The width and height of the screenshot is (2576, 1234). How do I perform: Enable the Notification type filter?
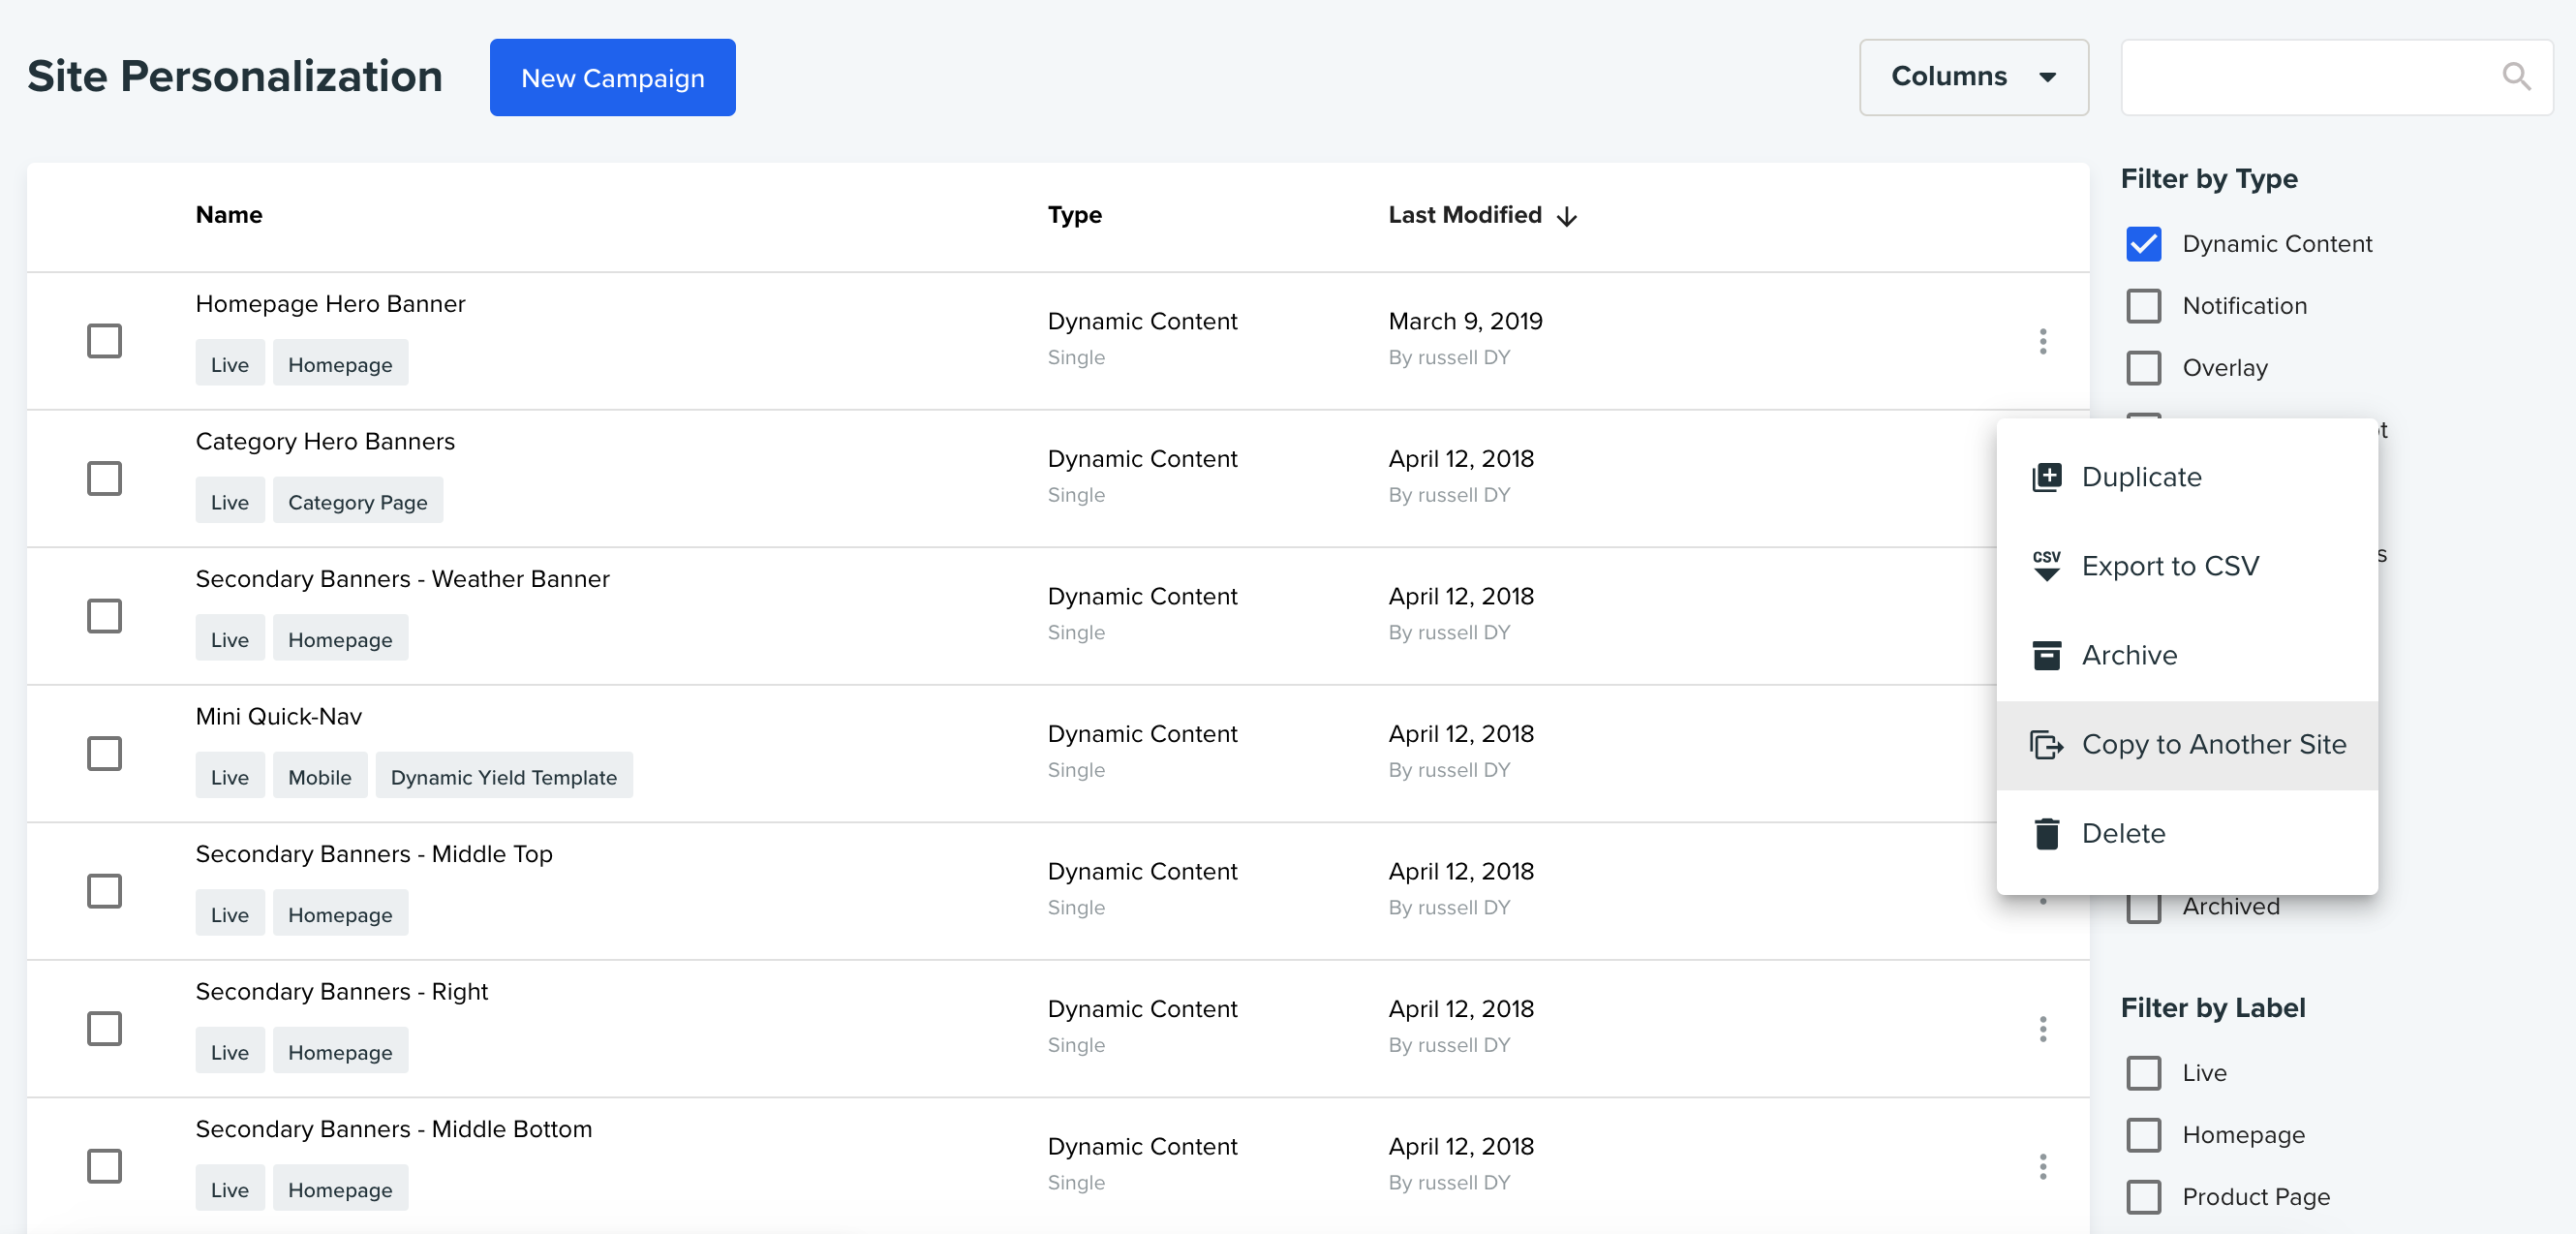(x=2143, y=306)
